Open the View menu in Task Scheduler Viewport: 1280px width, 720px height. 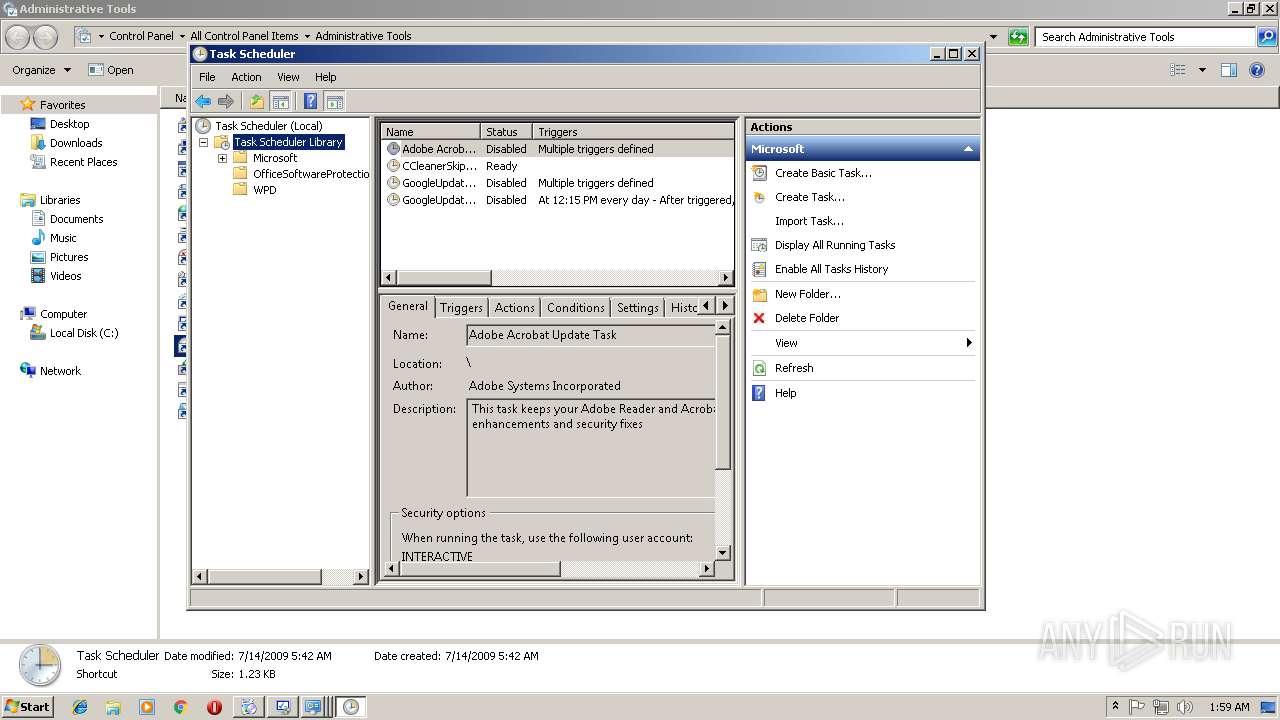click(288, 77)
